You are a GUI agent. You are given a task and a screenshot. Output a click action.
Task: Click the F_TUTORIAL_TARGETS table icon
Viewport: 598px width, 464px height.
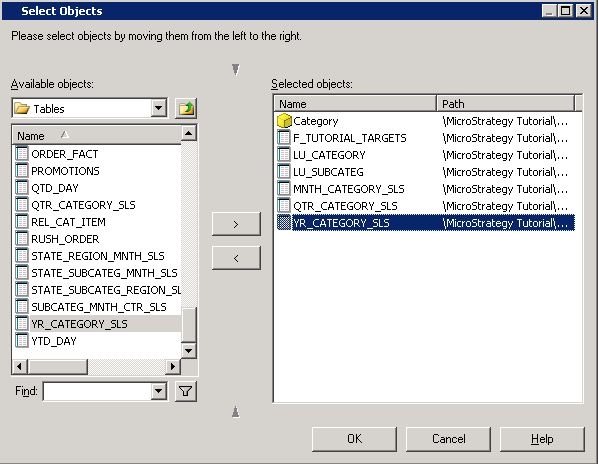[x=284, y=138]
